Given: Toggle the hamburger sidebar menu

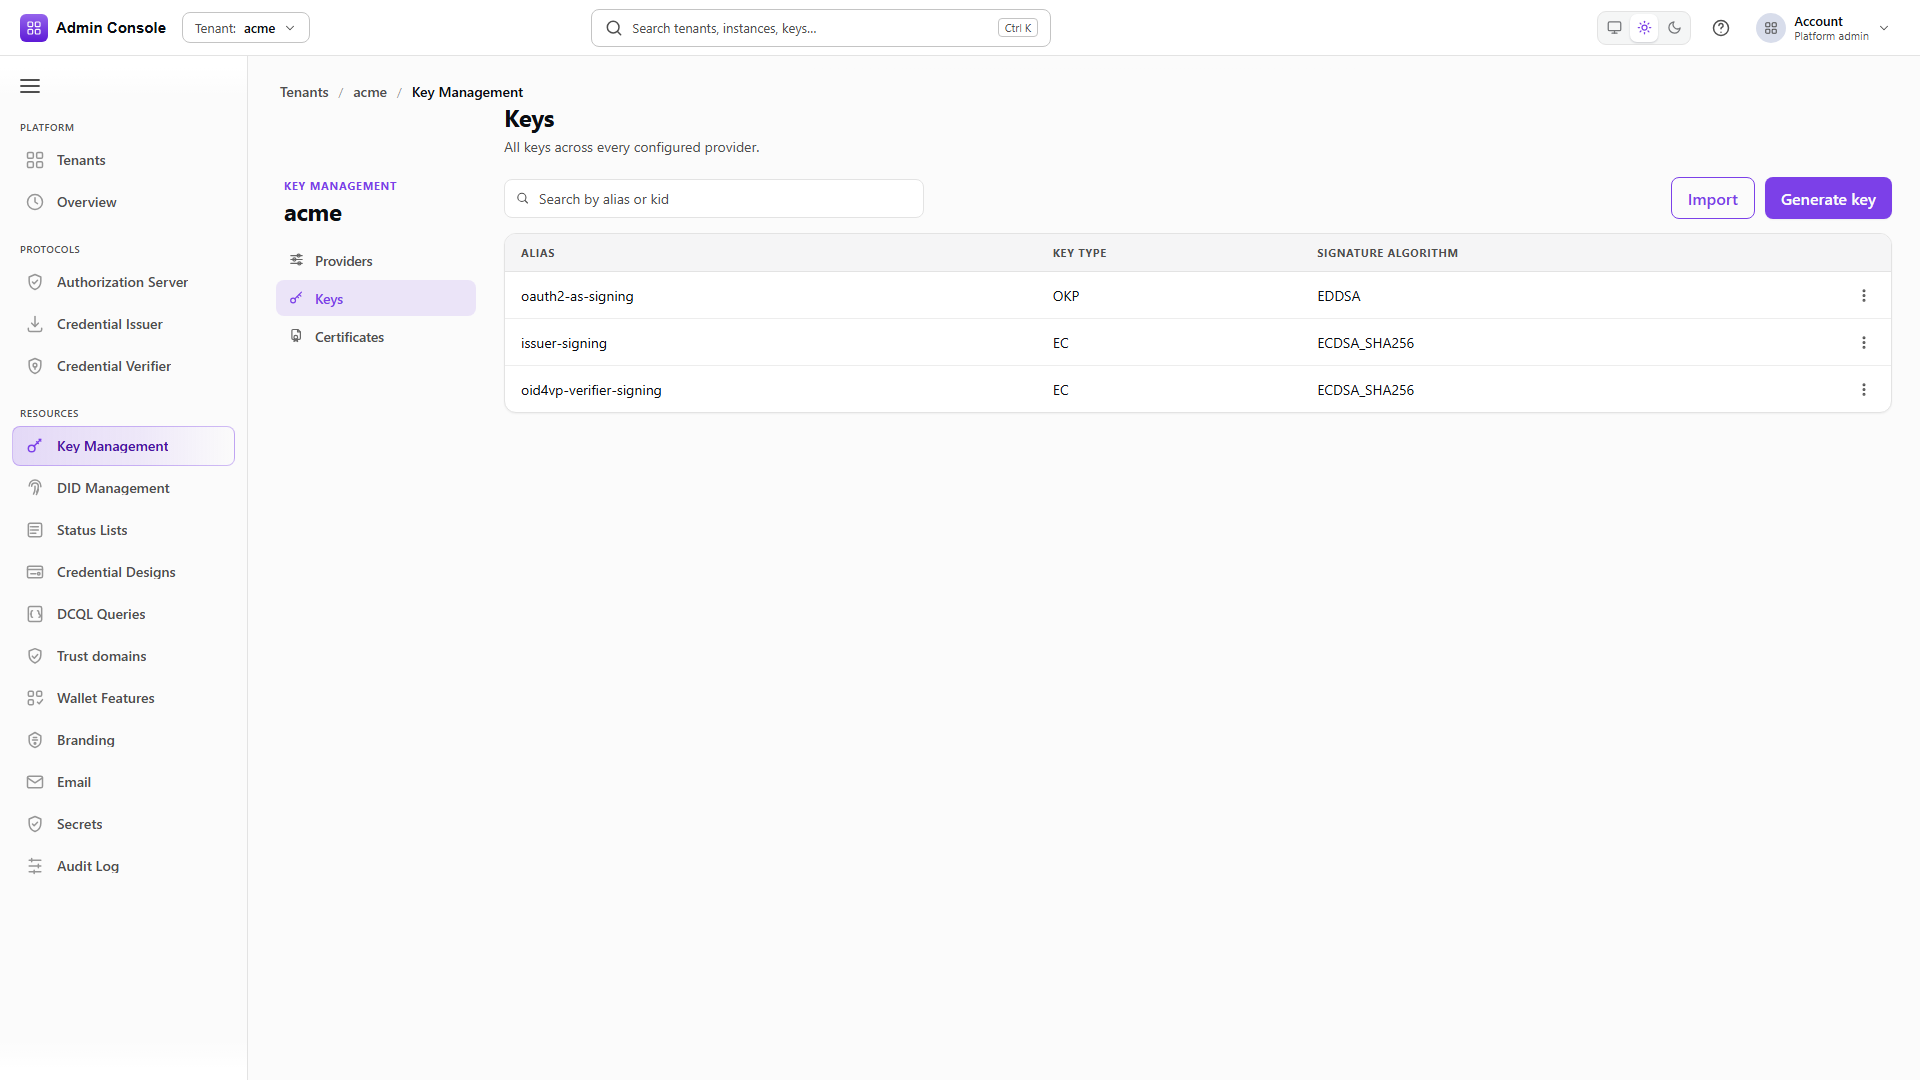Looking at the screenshot, I should point(30,86).
